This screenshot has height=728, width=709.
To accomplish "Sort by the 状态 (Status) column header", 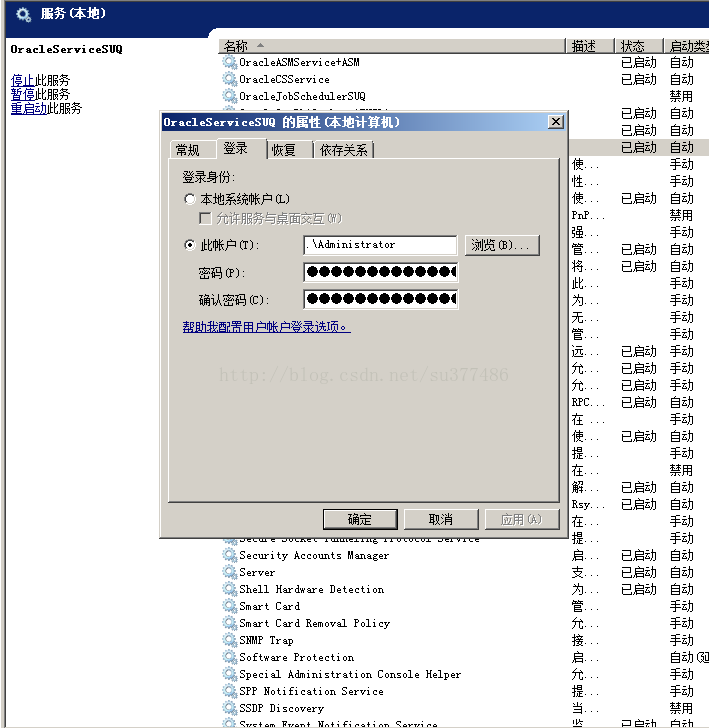I will pos(639,46).
